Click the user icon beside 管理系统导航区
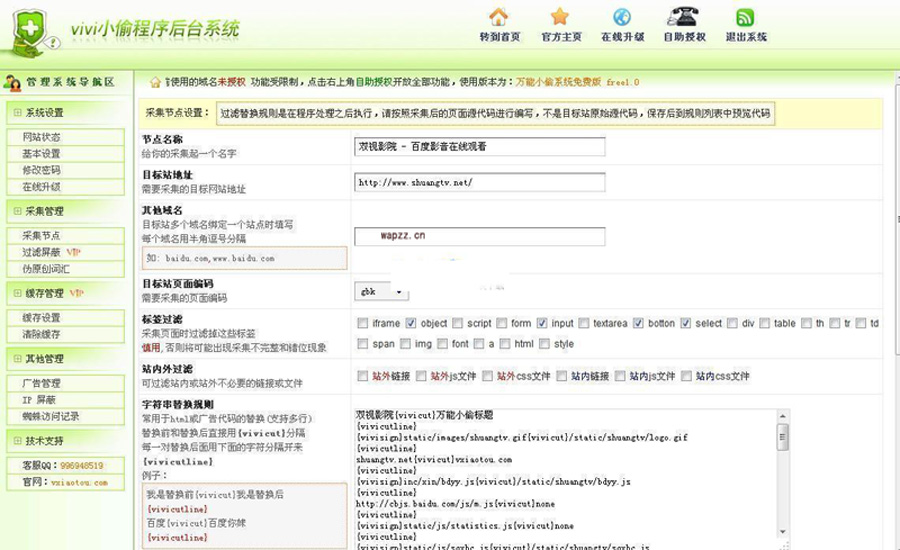Image resolution: width=900 pixels, height=550 pixels. click(13, 82)
